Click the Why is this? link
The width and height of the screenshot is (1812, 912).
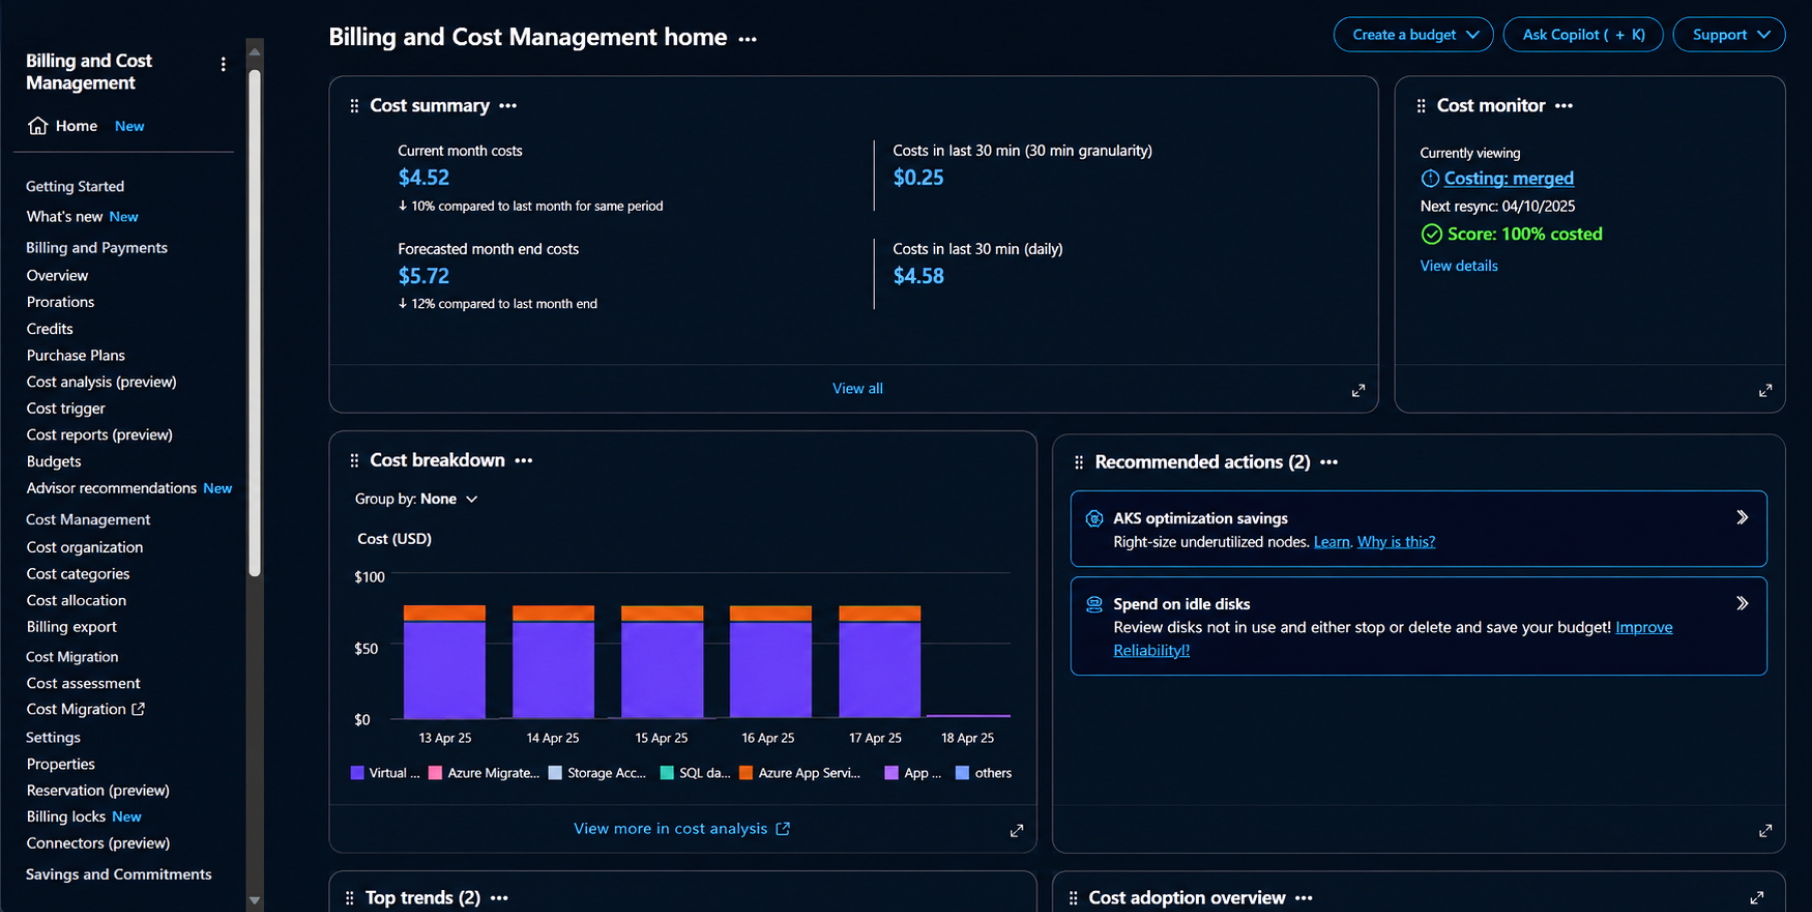pos(1396,542)
